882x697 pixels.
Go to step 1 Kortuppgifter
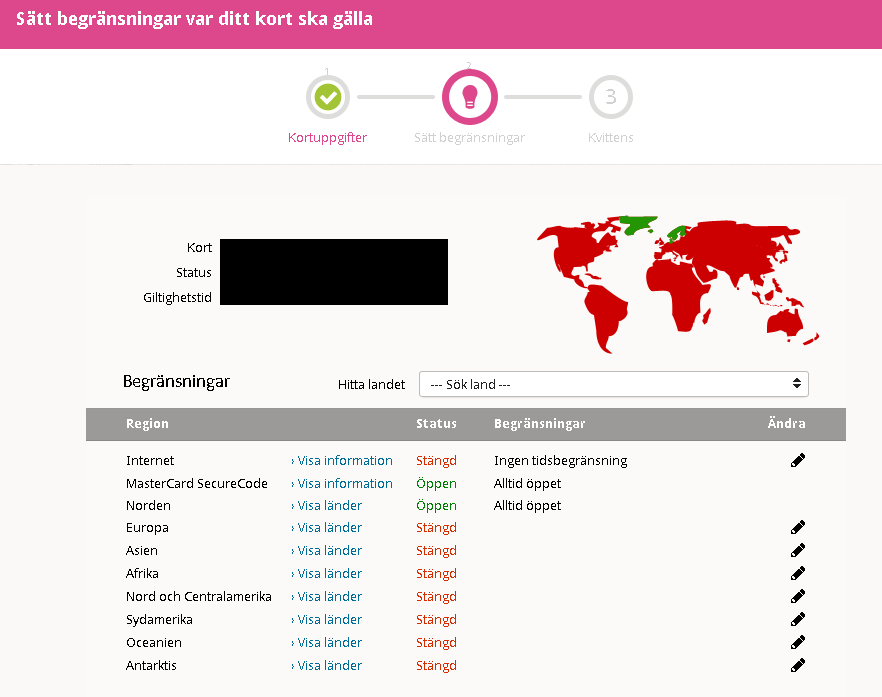pos(328,98)
